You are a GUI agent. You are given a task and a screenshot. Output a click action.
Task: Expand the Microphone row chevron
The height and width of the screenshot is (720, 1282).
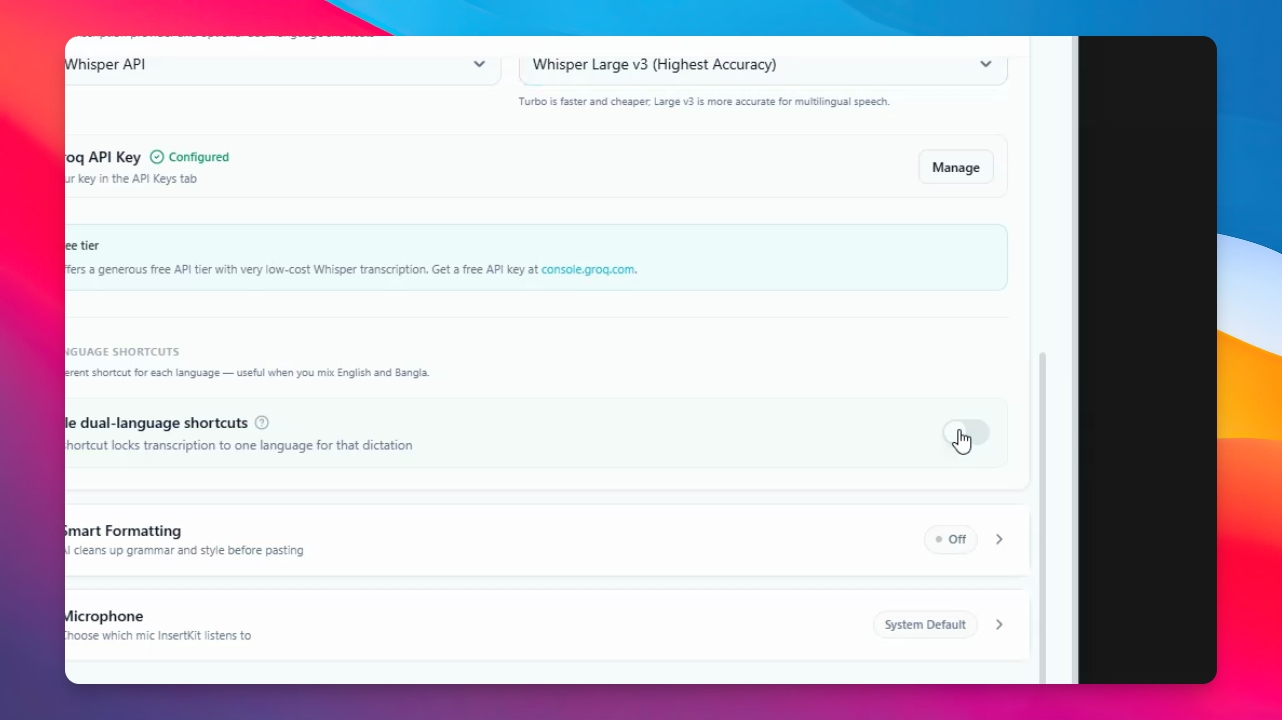tap(999, 625)
